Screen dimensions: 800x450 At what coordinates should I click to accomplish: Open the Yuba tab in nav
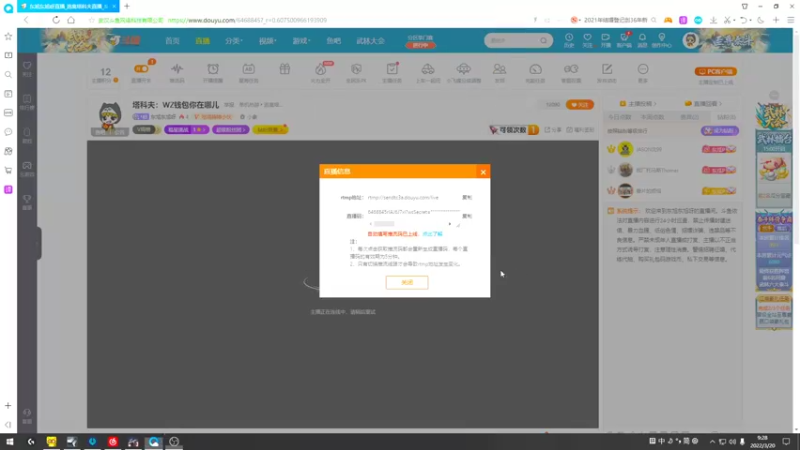click(333, 41)
